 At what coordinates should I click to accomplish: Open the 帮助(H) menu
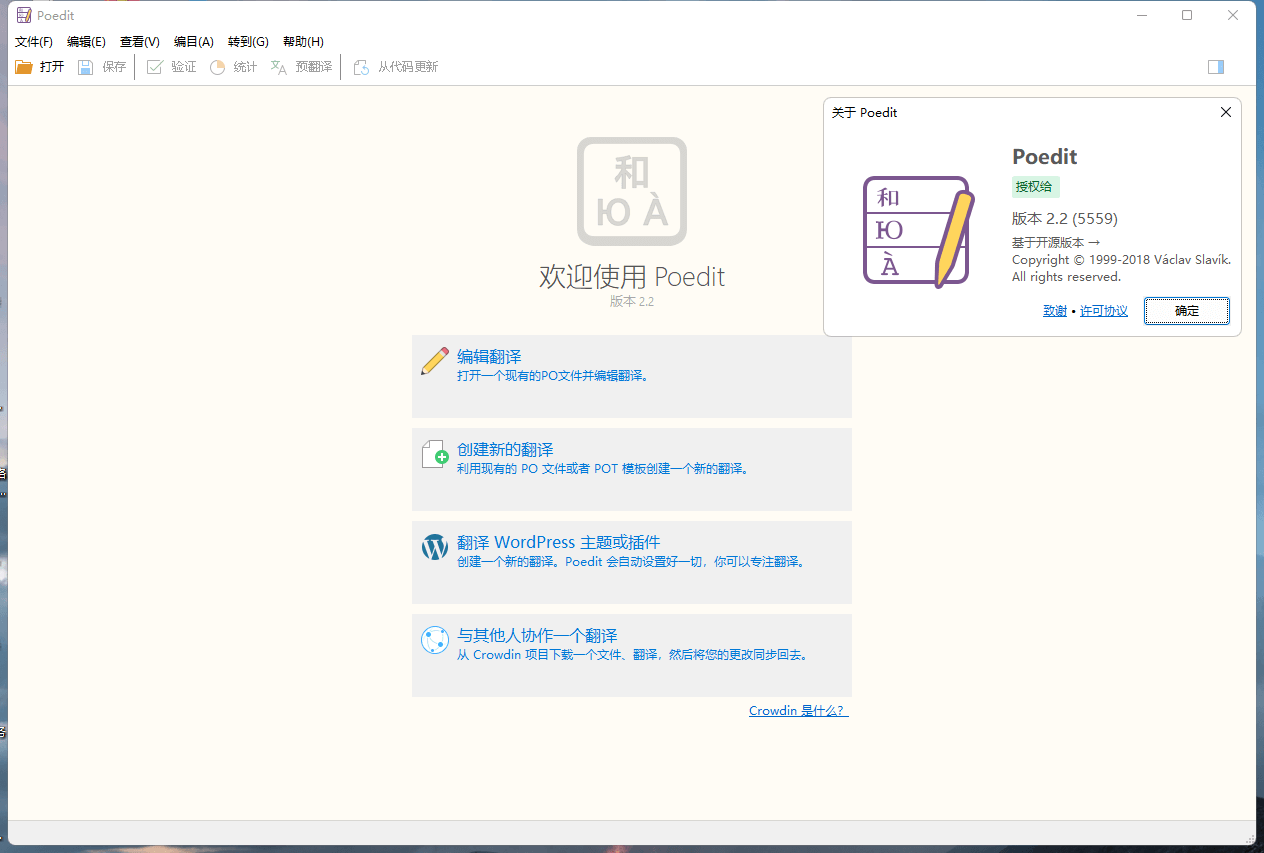point(303,42)
